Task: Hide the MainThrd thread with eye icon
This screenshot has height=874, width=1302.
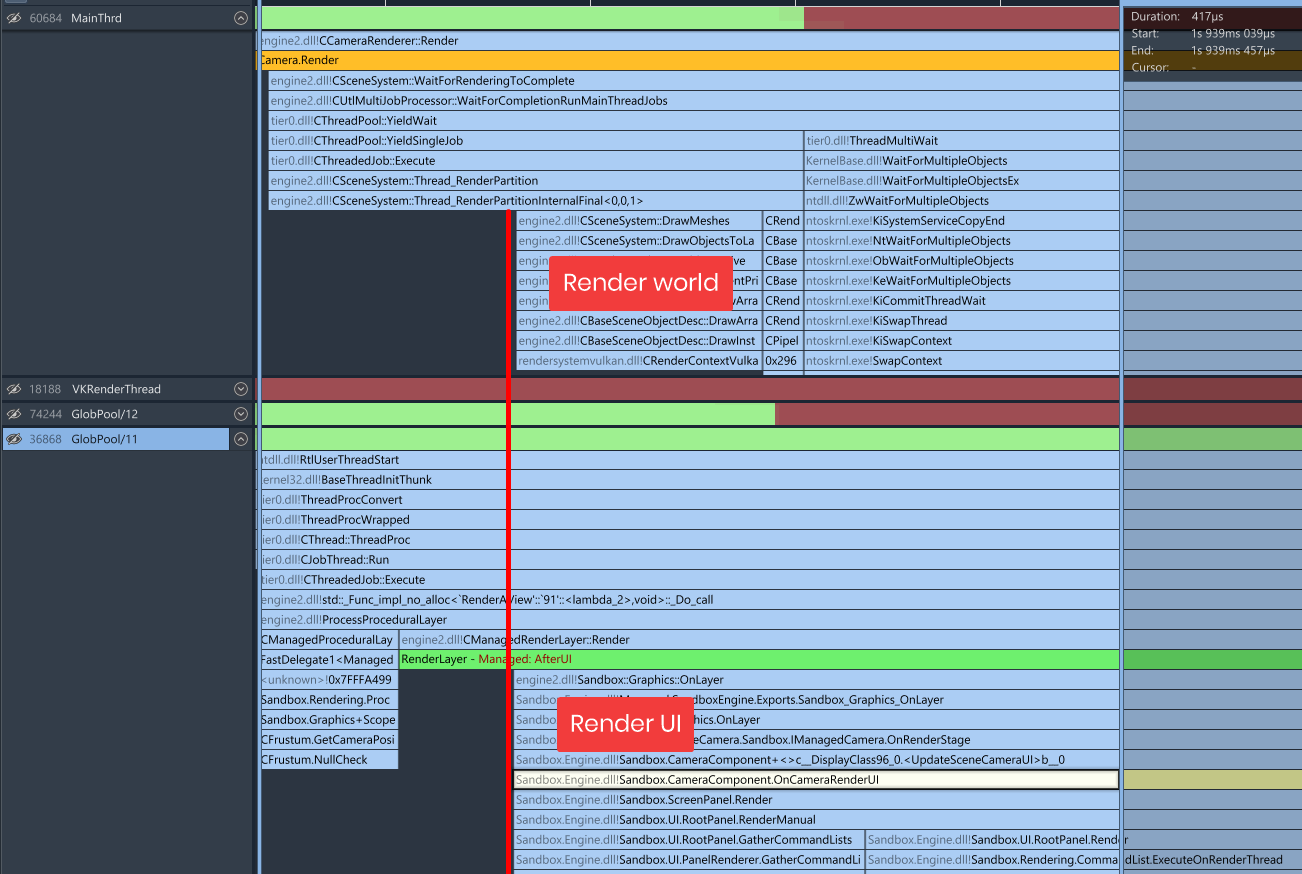Action: click(14, 18)
